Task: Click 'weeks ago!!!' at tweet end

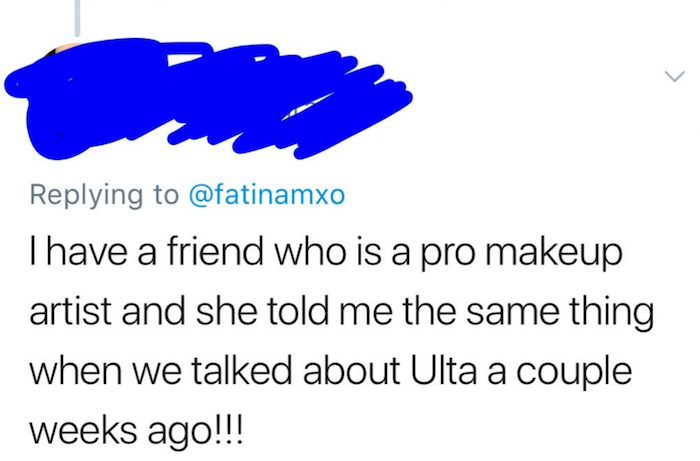Action: pos(137,431)
